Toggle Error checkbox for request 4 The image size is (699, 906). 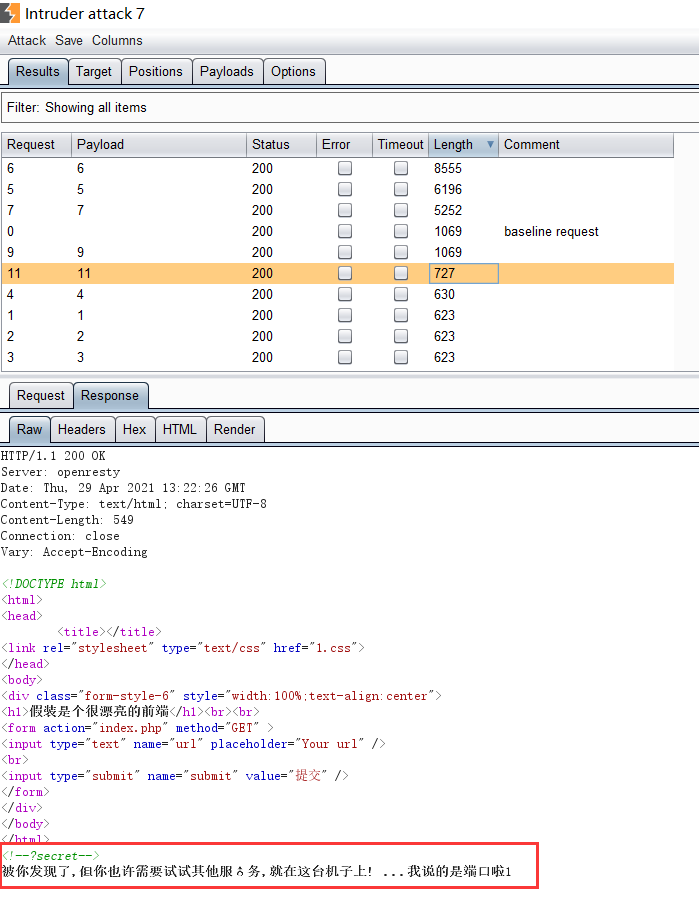(x=345, y=294)
